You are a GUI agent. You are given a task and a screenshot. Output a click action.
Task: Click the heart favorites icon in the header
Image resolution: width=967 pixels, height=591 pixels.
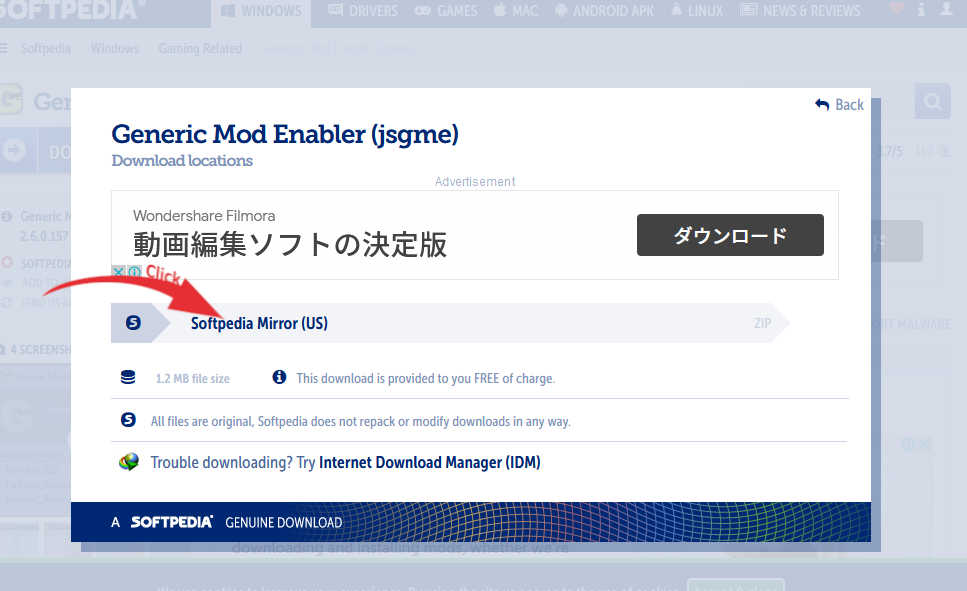pyautogui.click(x=897, y=9)
